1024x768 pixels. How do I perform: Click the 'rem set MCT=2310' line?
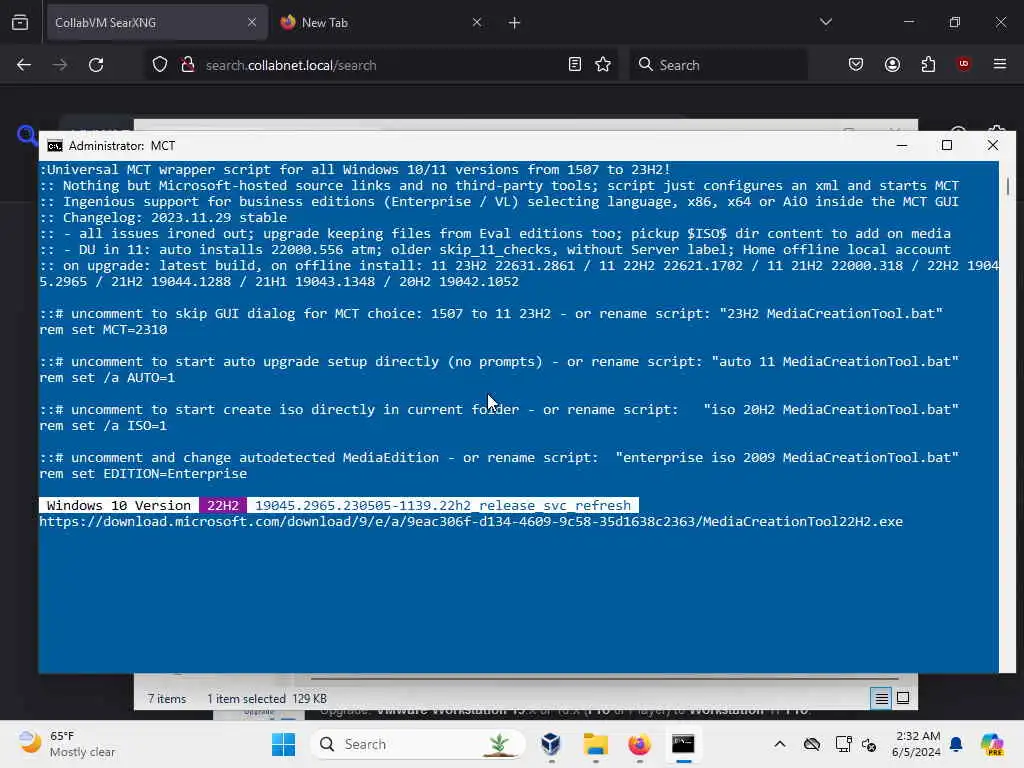(x=103, y=329)
